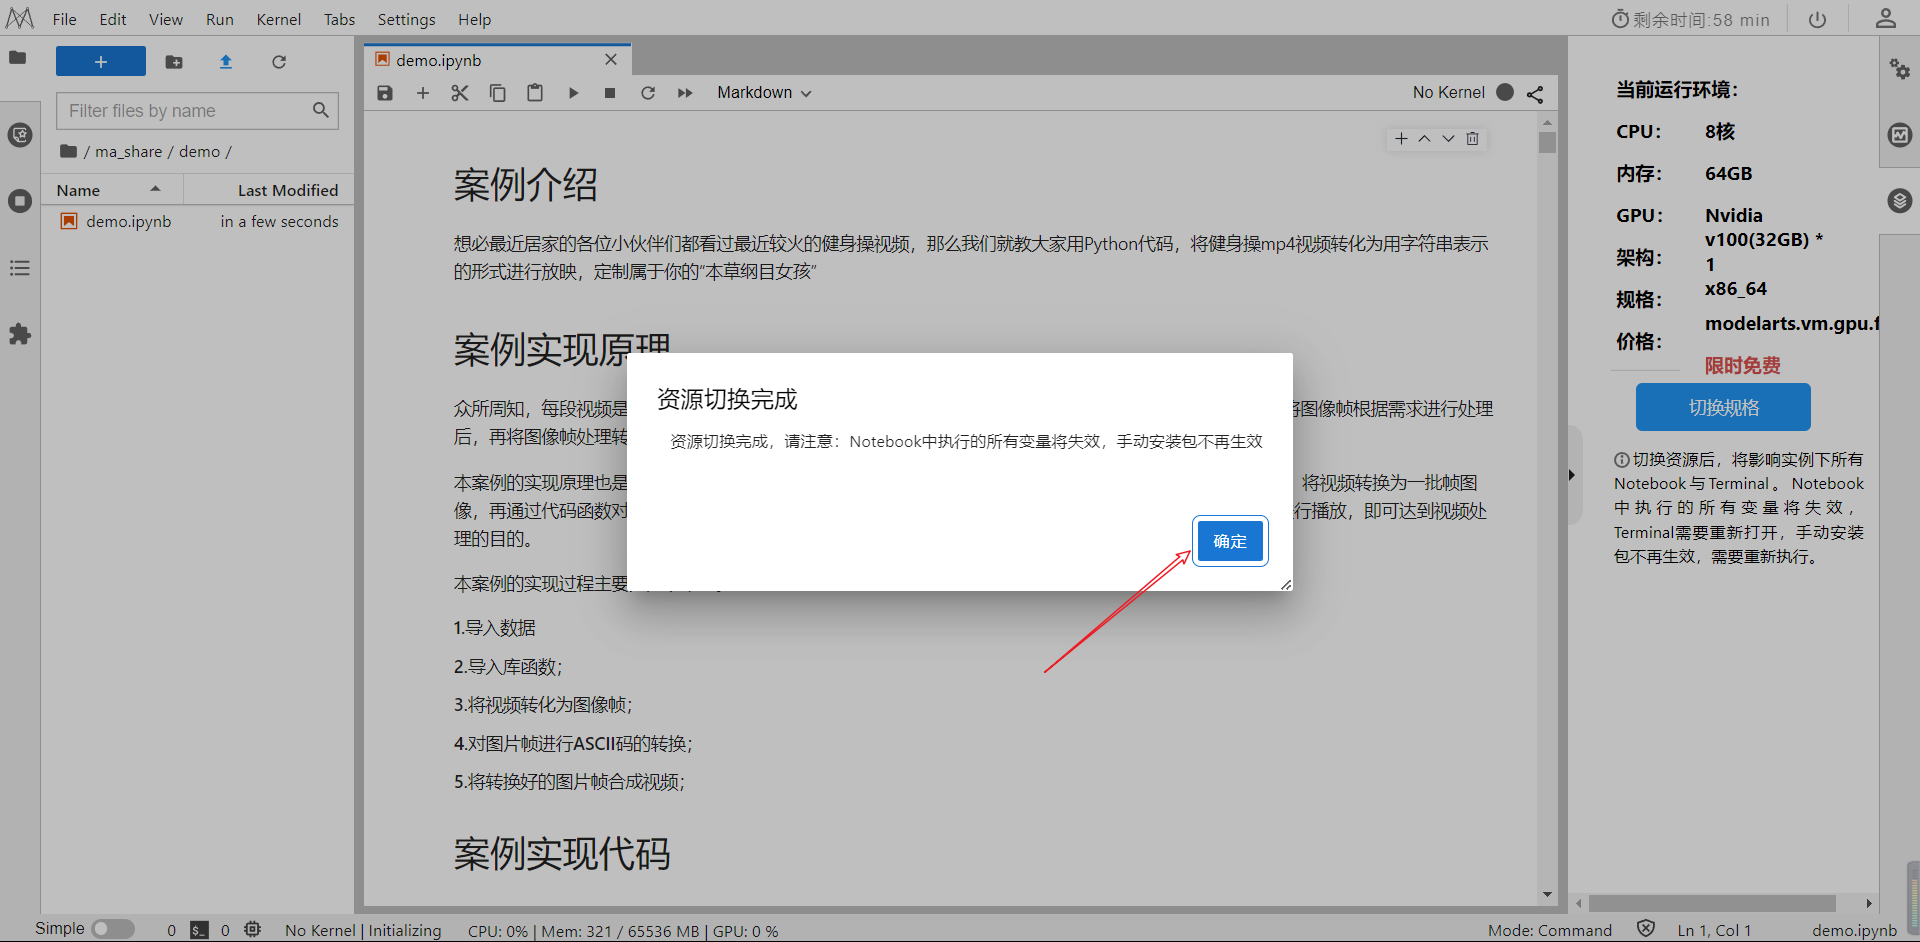Click the Ln 1, Col 1 status
This screenshot has width=1920, height=942.
click(x=1714, y=931)
